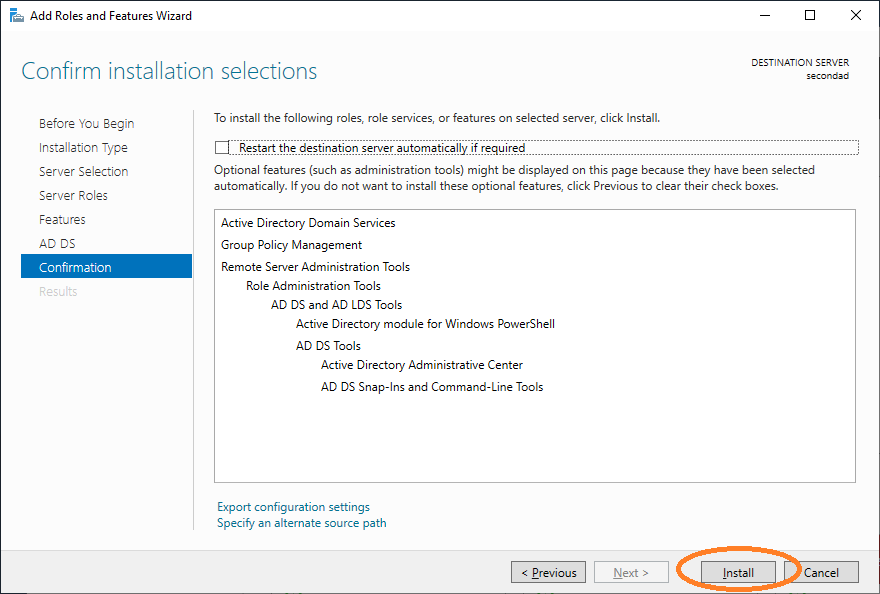
Task: Click AD DS Snap-Ins and Command-Line Tools
Action: point(432,387)
